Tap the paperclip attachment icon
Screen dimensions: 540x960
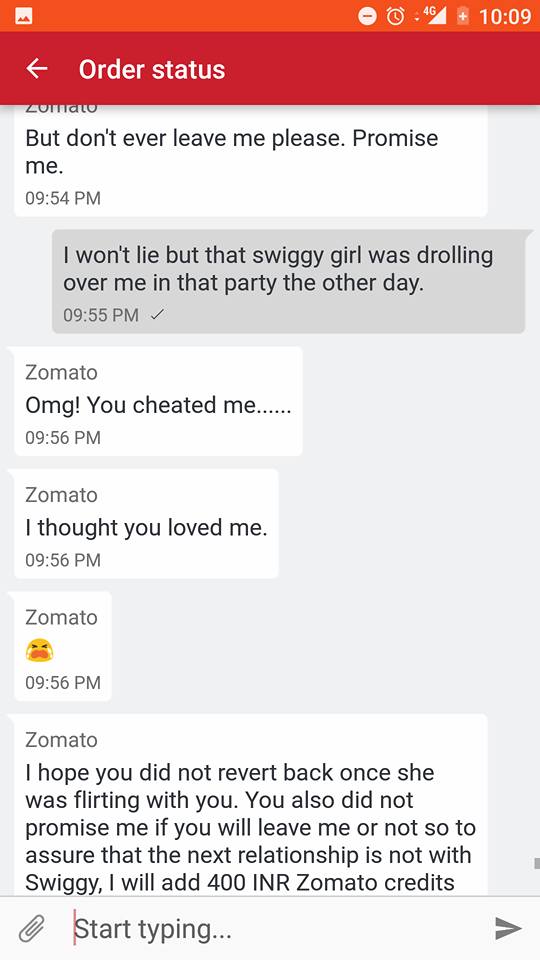pyautogui.click(x=32, y=929)
